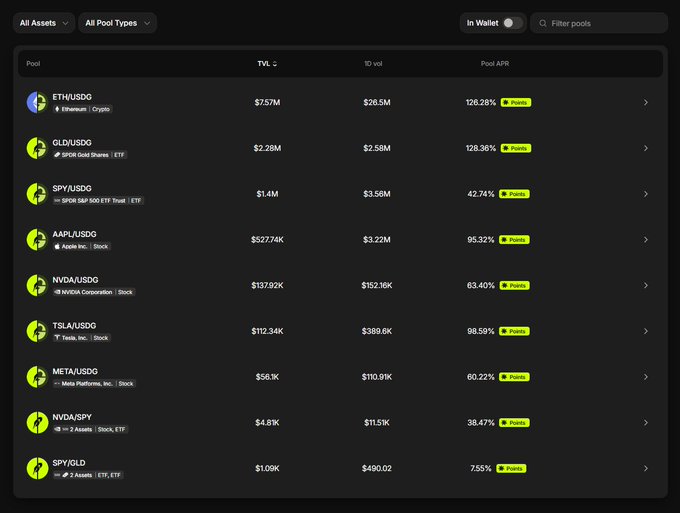
Task: Click the Points badge on the SPY/GLD row
Action: tap(511, 469)
